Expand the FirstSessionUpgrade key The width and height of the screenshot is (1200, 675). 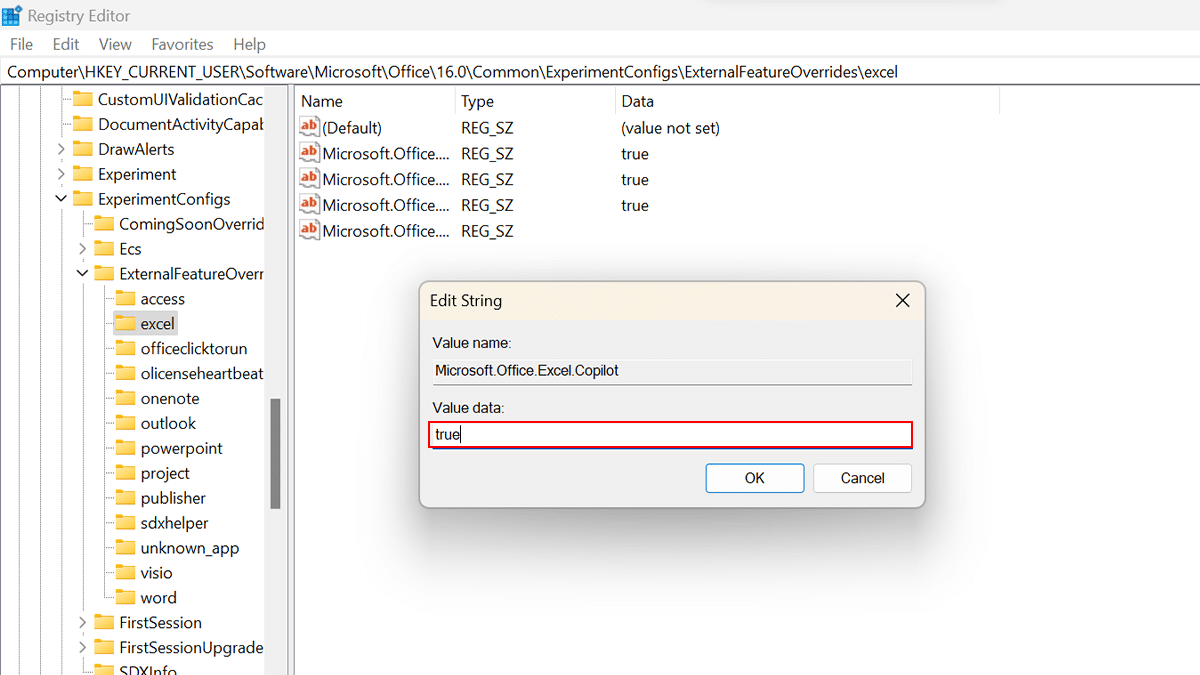coord(82,647)
